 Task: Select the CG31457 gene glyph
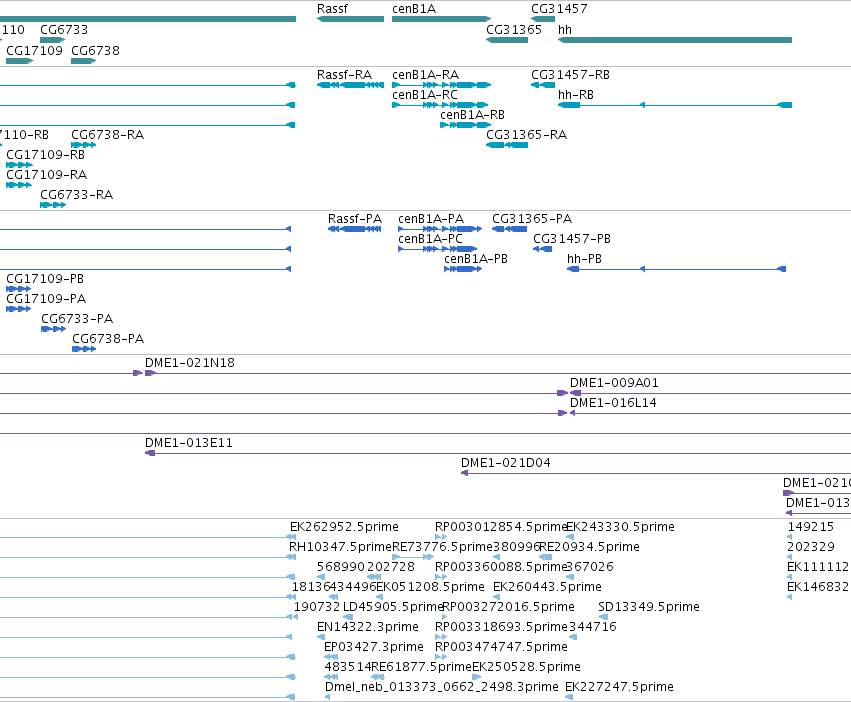[543, 19]
